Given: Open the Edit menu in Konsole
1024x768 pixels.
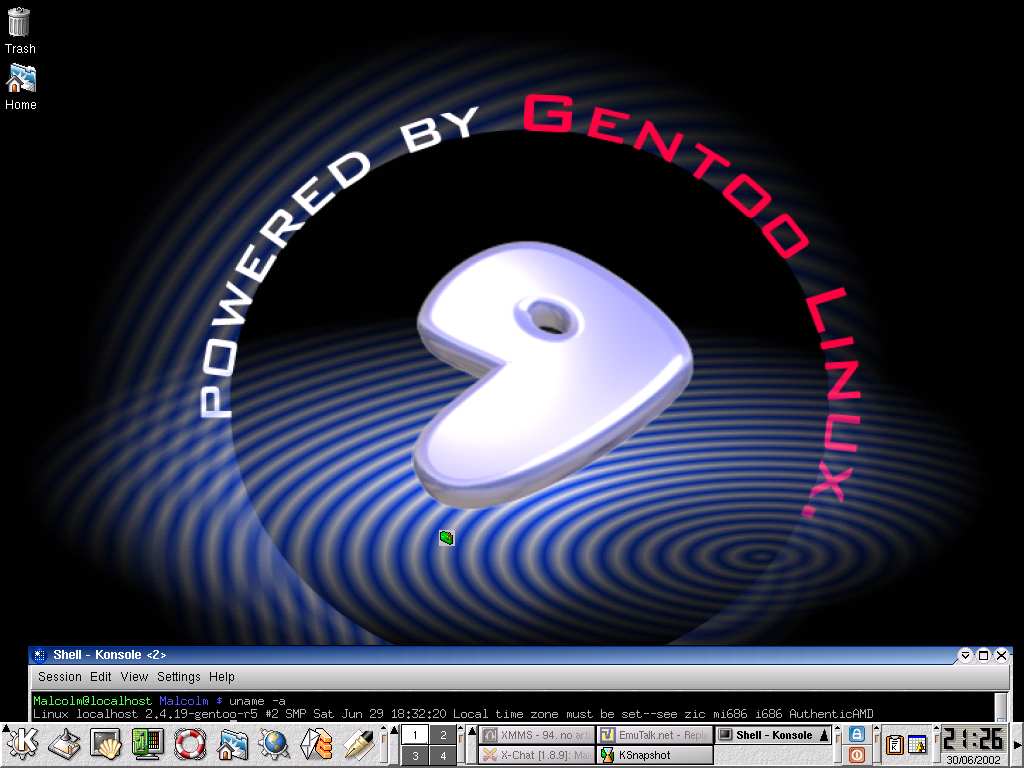Looking at the screenshot, I should coord(101,677).
